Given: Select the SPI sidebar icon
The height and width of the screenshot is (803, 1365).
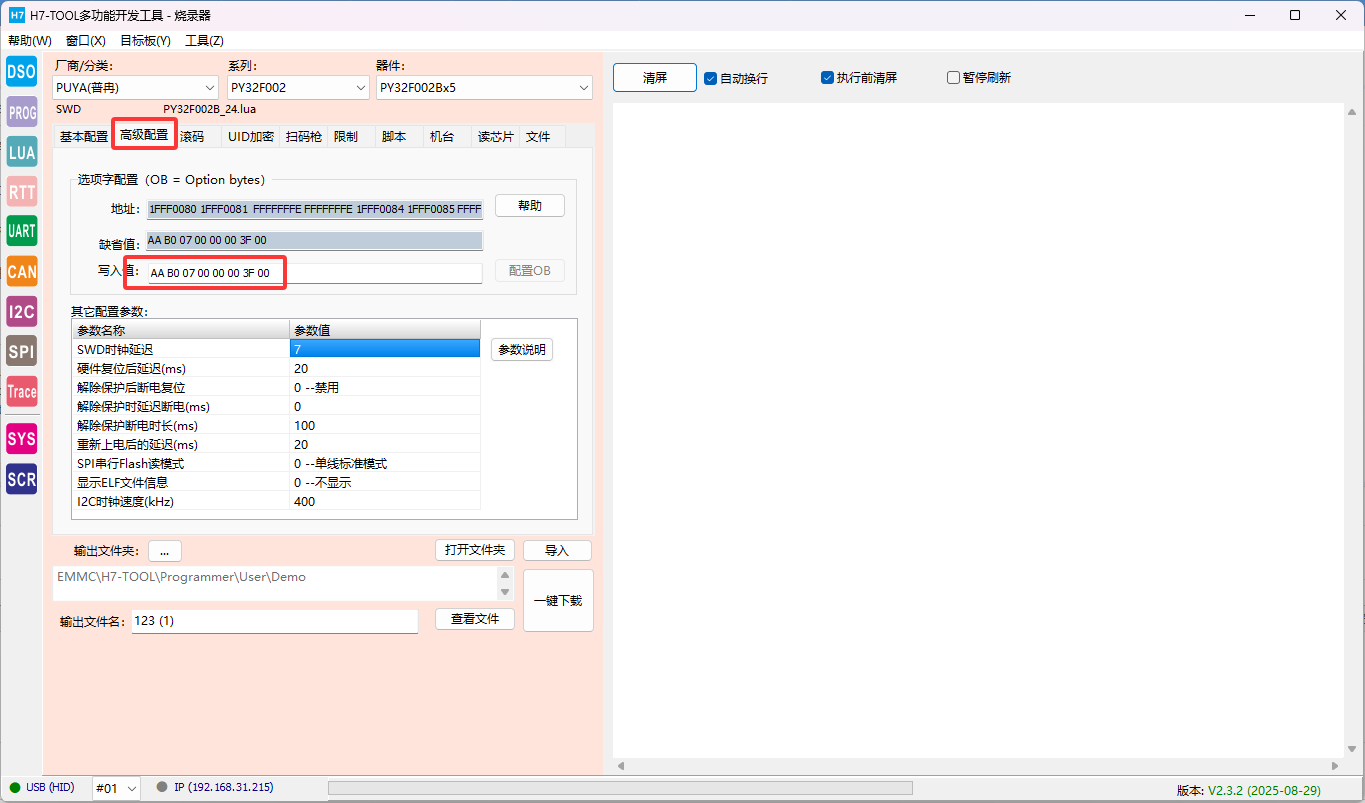Looking at the screenshot, I should pyautogui.click(x=22, y=351).
